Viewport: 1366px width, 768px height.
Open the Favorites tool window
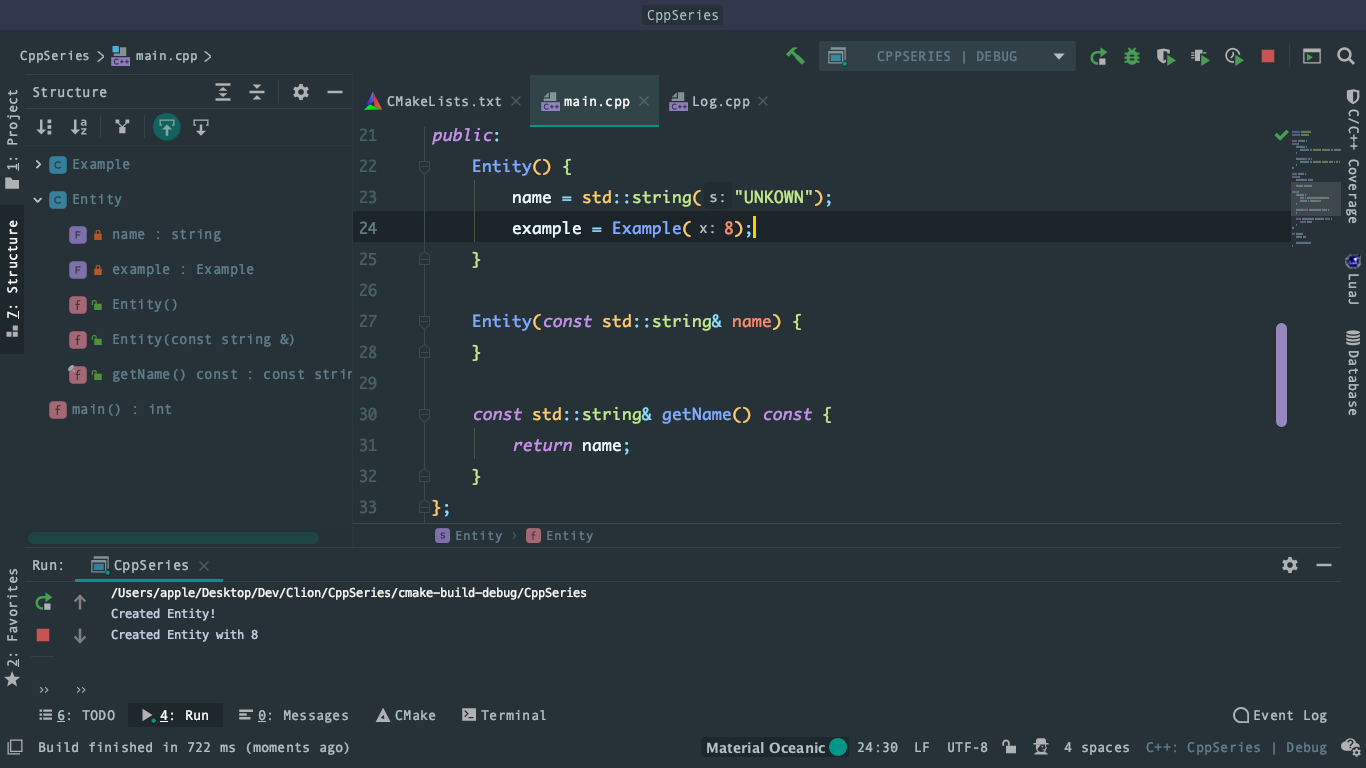[12, 627]
